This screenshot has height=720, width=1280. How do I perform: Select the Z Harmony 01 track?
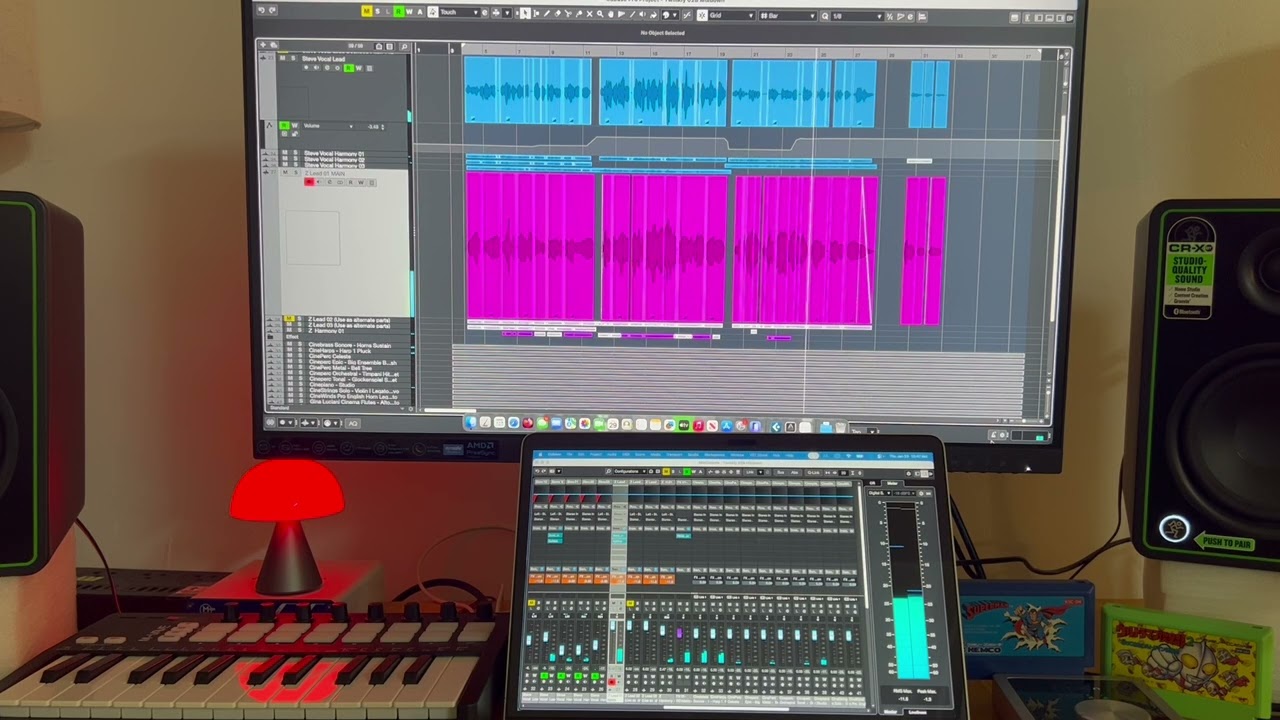pyautogui.click(x=326, y=331)
